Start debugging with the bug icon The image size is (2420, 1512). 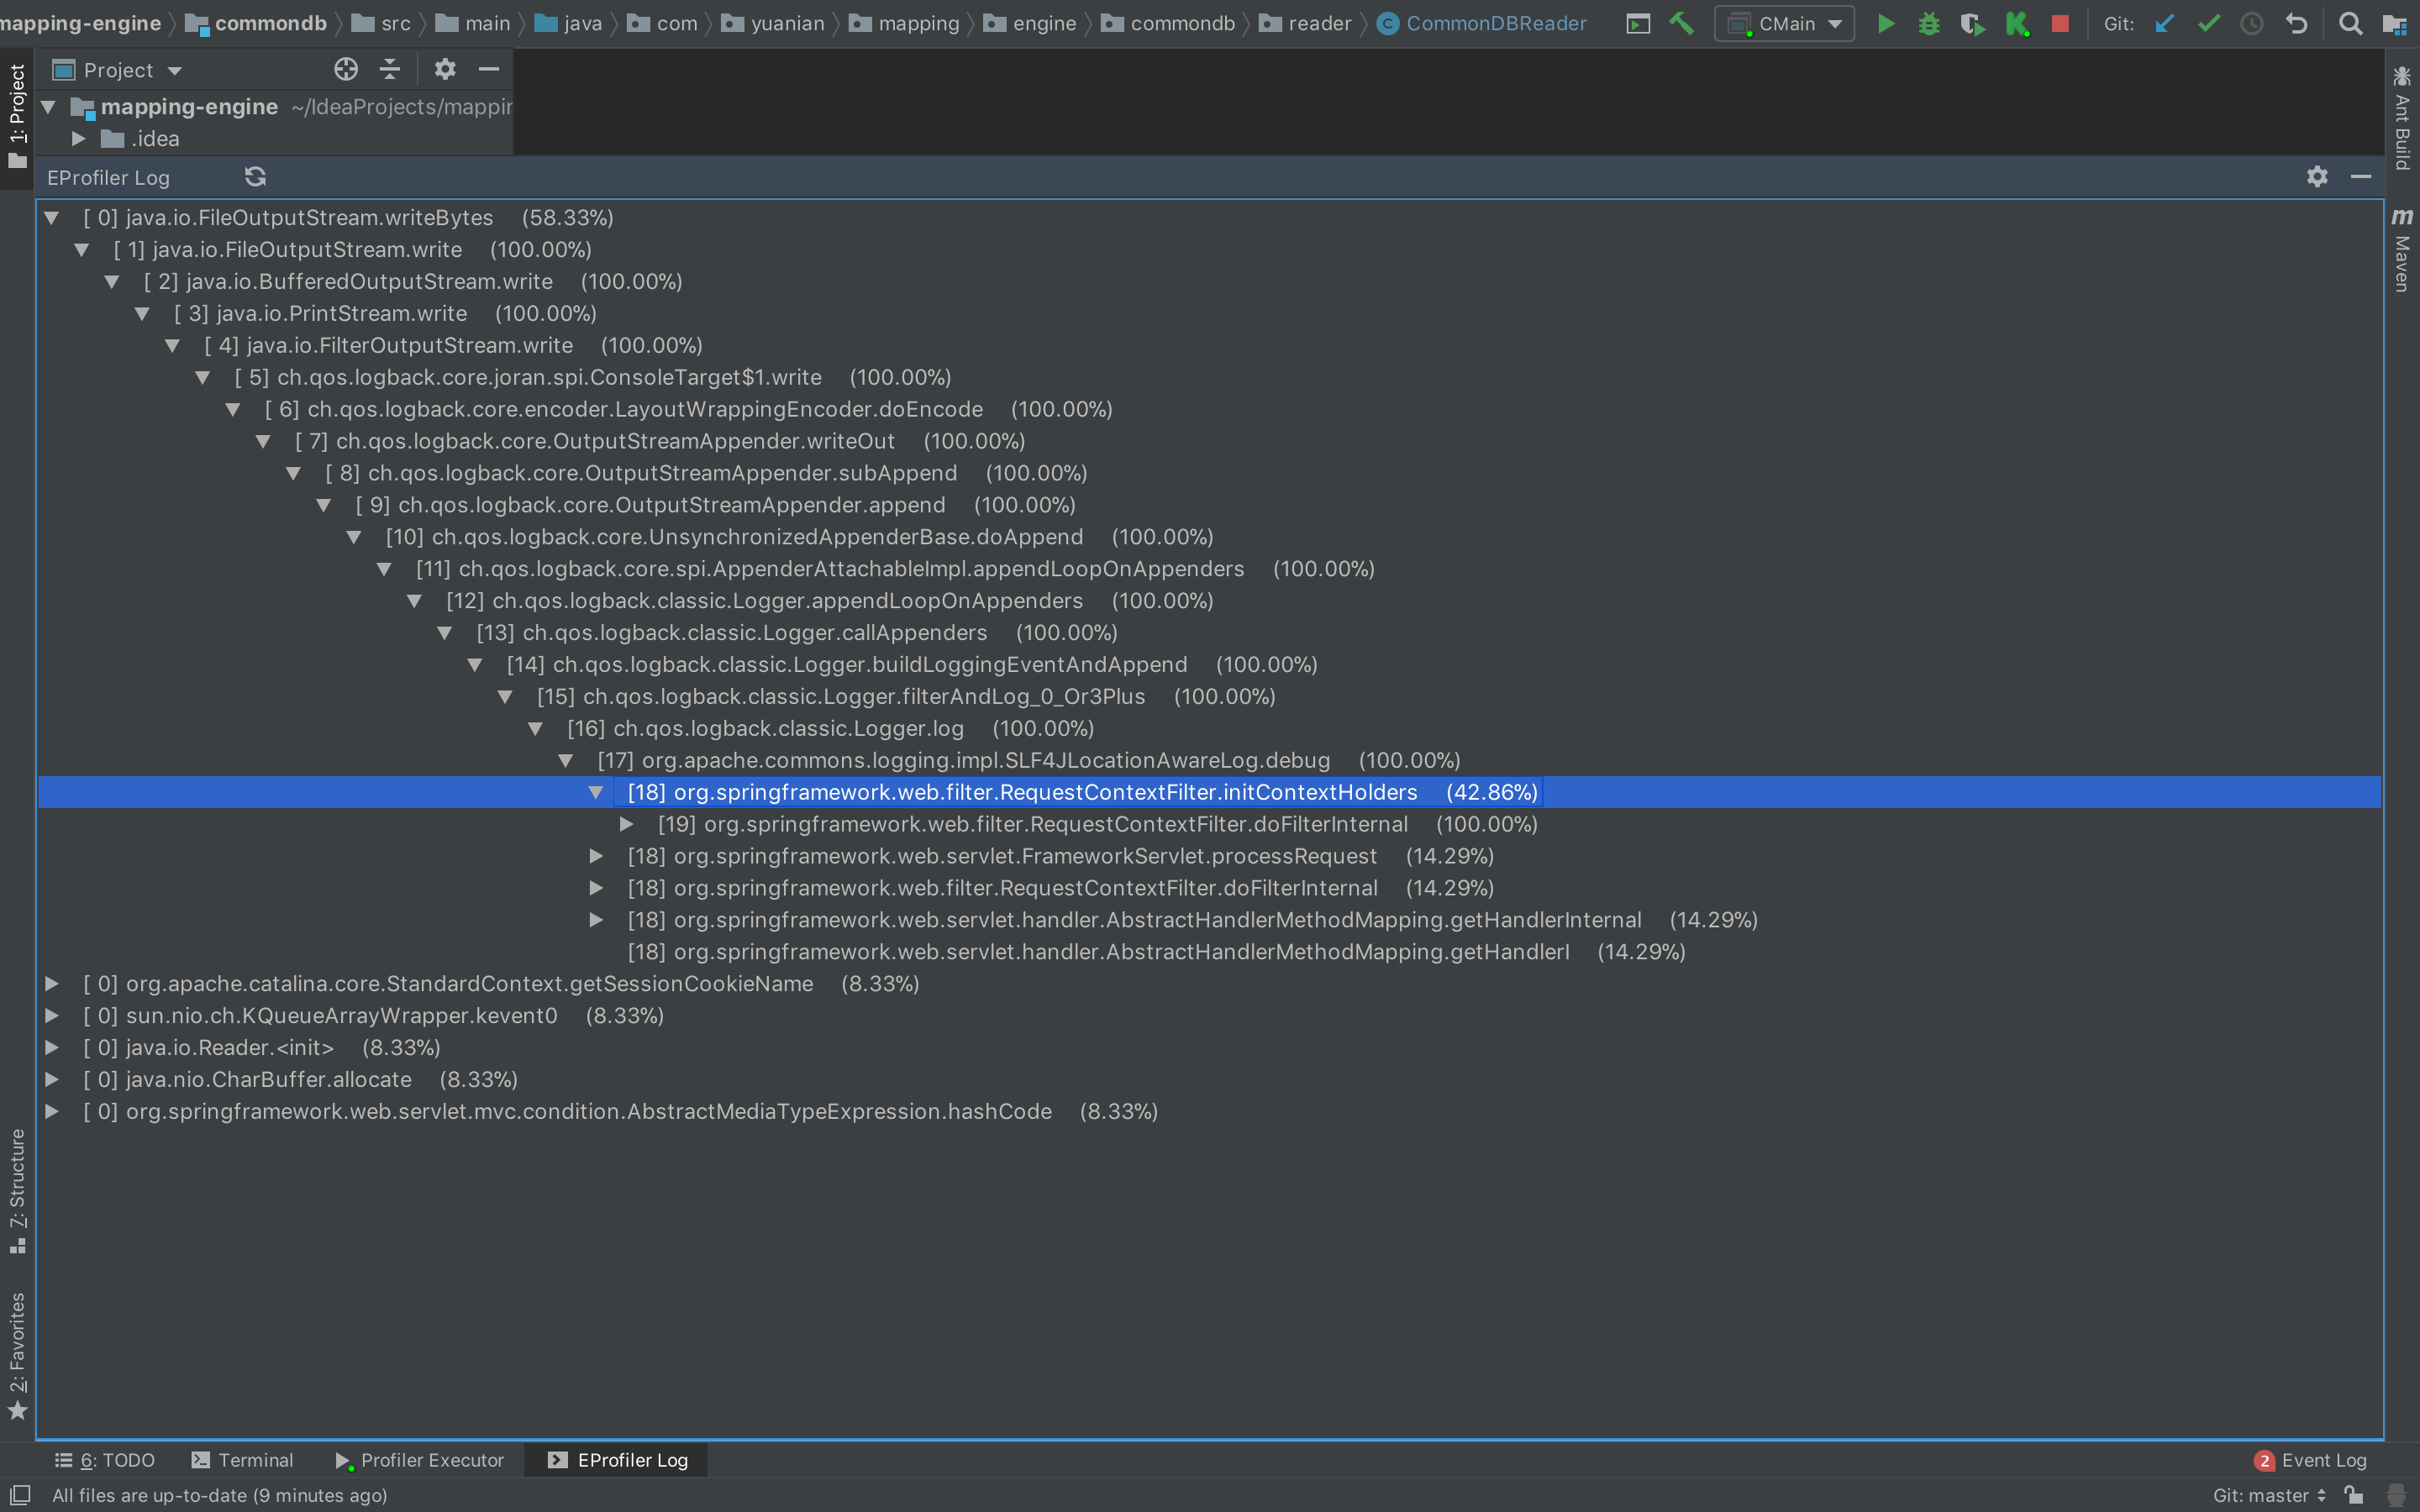[x=1929, y=23]
